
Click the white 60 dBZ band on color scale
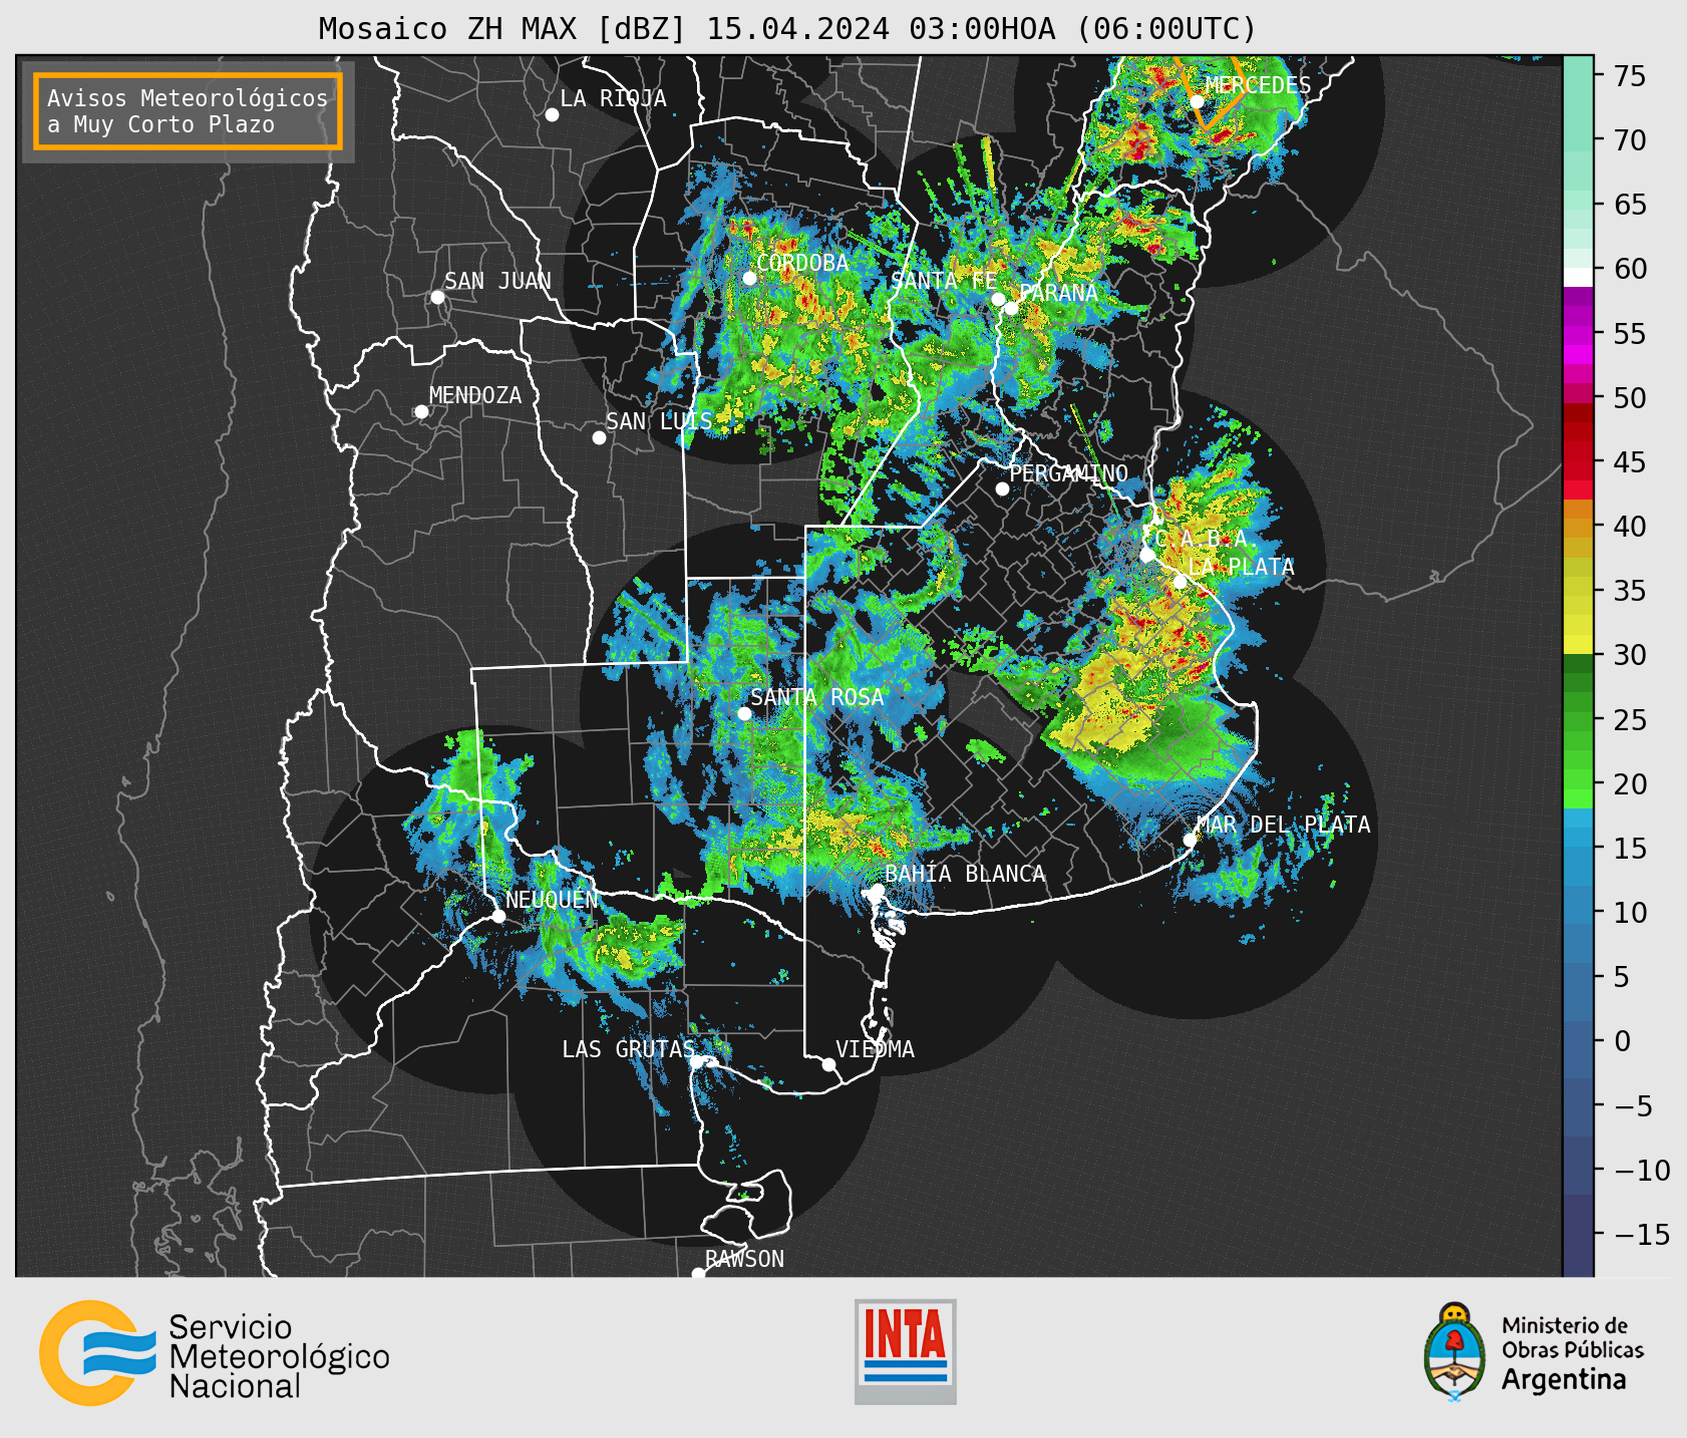1578,277
